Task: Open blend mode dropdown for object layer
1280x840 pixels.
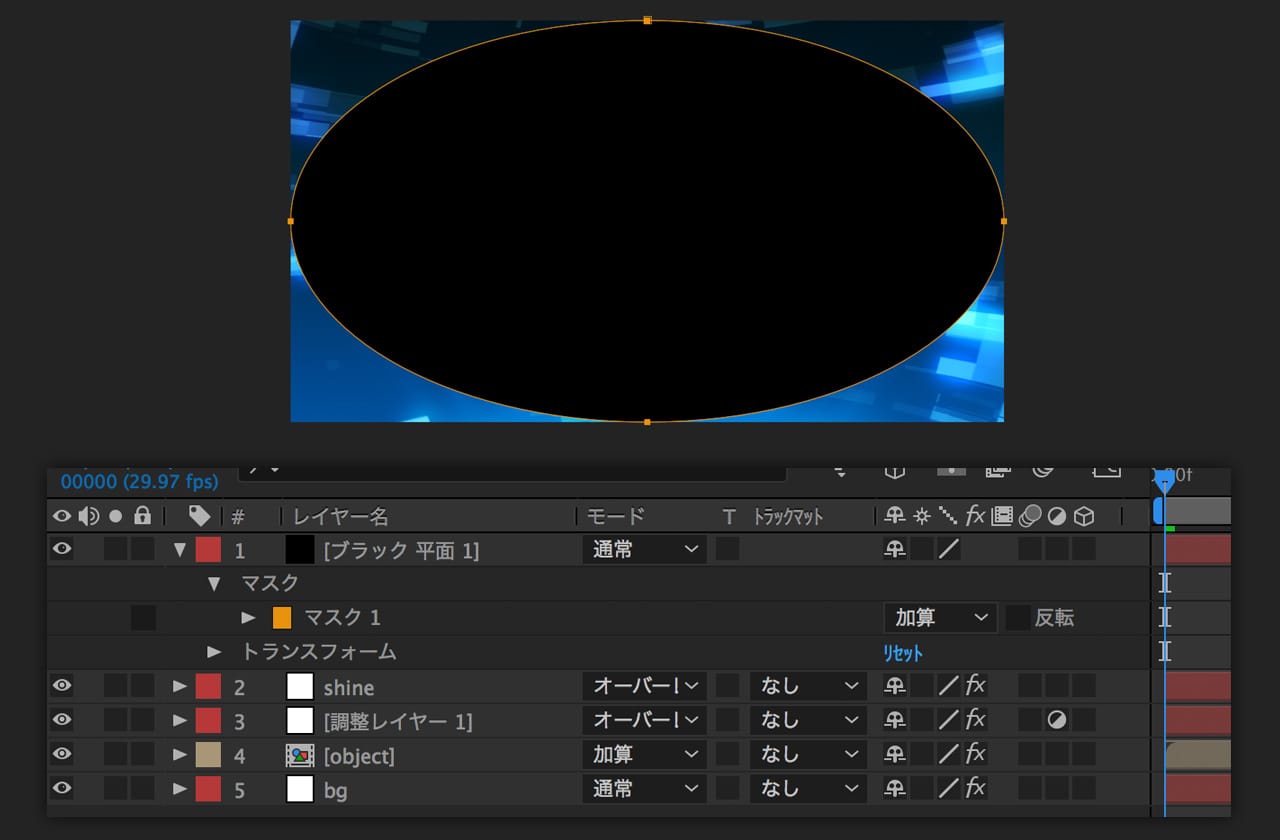Action: click(644, 755)
